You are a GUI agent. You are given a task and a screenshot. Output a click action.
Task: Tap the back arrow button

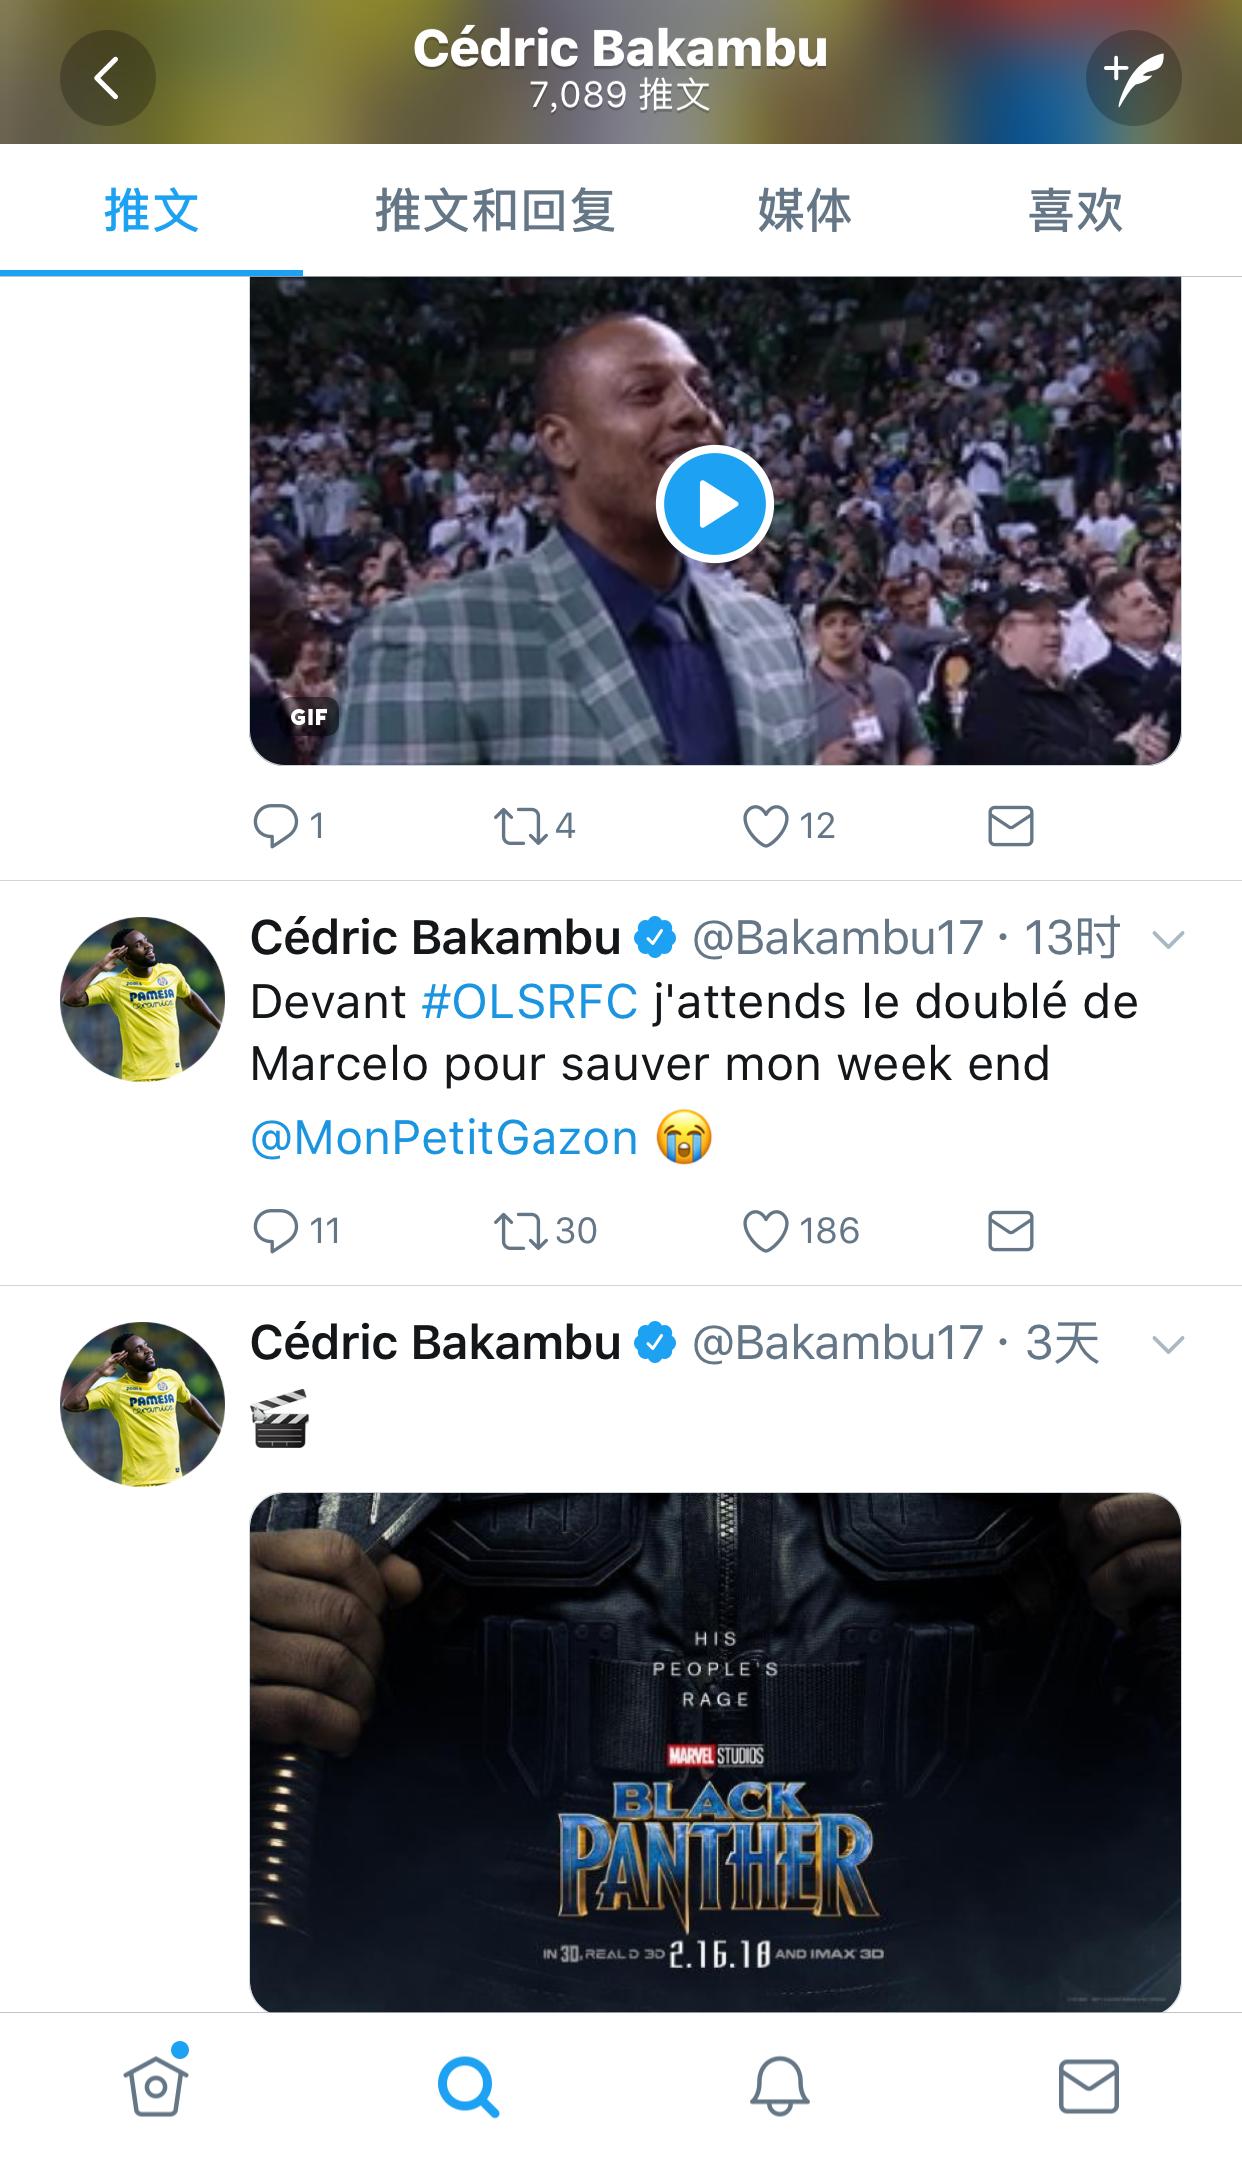click(107, 78)
